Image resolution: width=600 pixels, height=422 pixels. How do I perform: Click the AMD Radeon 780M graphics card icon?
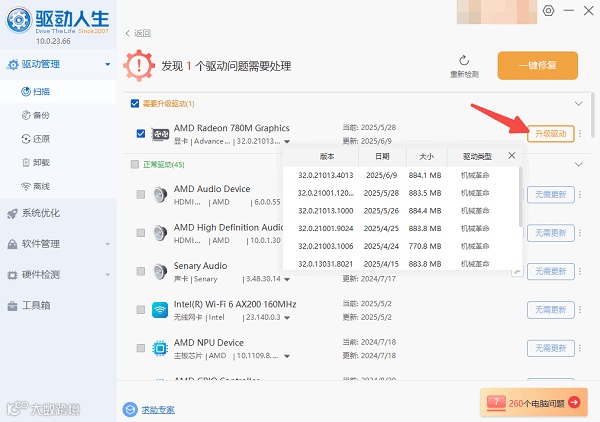(x=160, y=134)
